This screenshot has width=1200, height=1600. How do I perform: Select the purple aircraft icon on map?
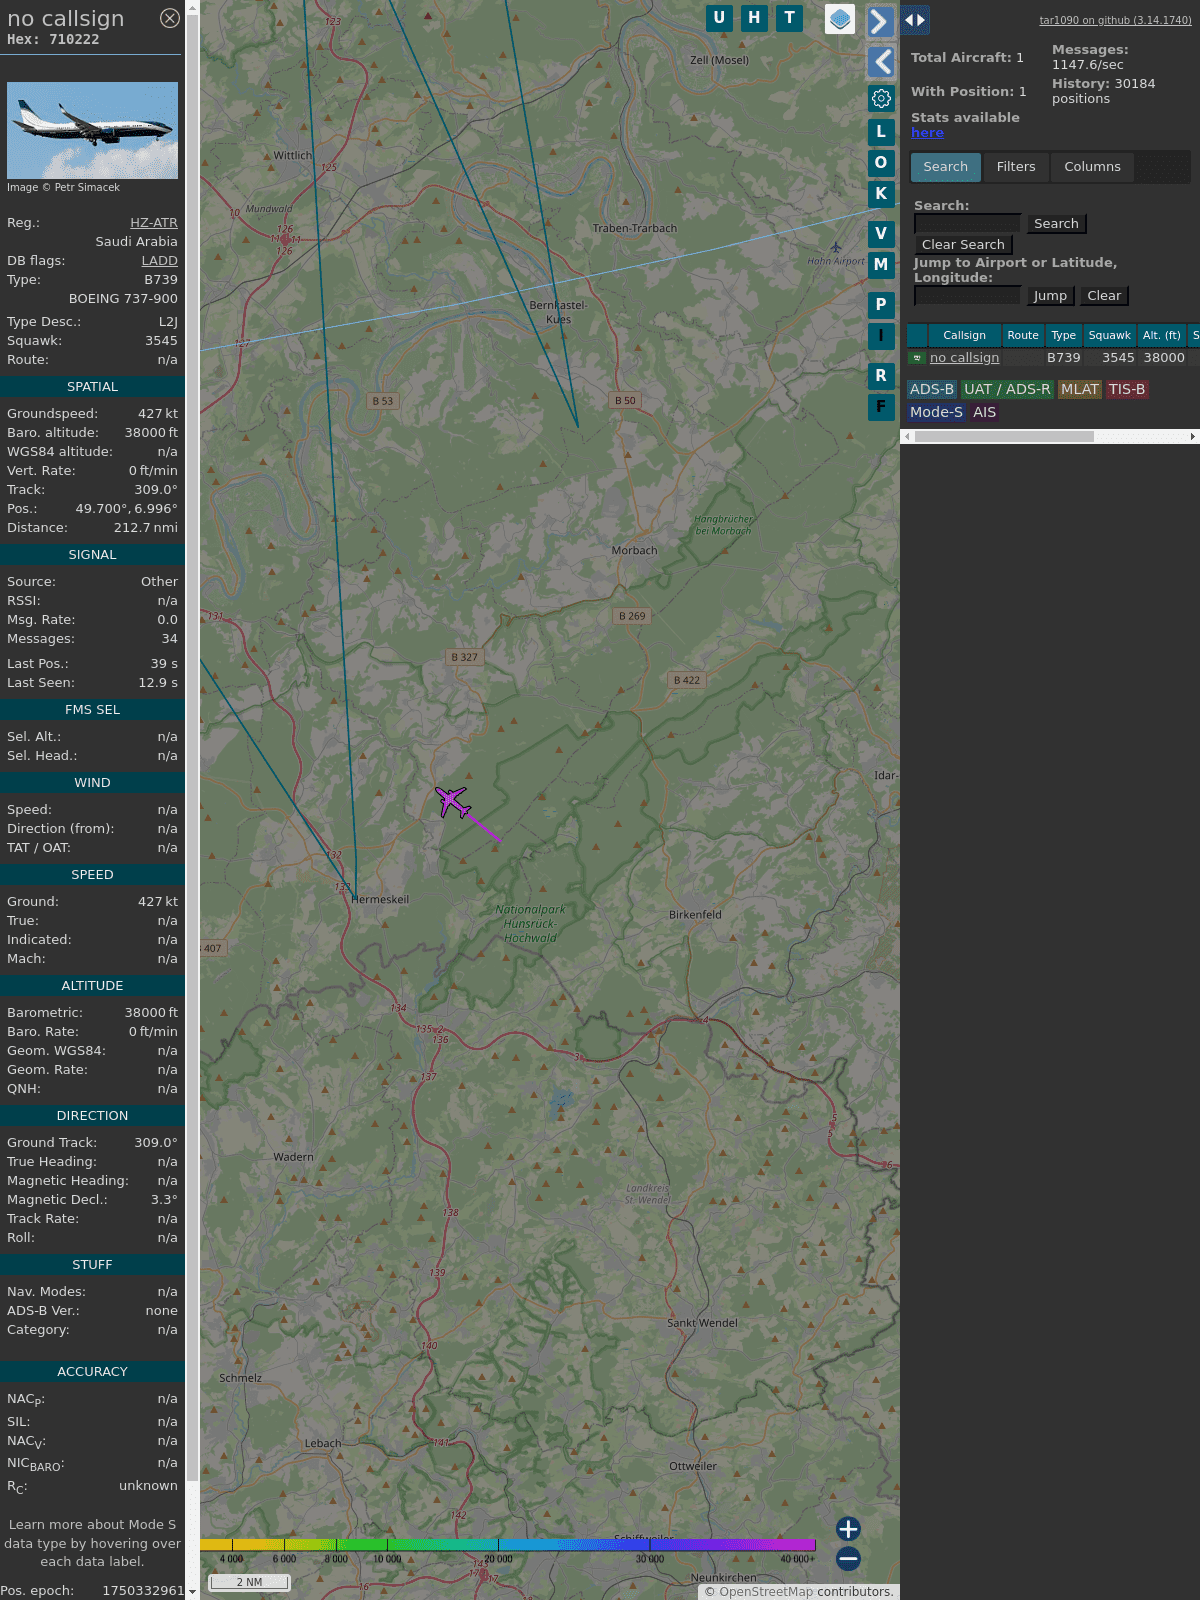pos(453,801)
